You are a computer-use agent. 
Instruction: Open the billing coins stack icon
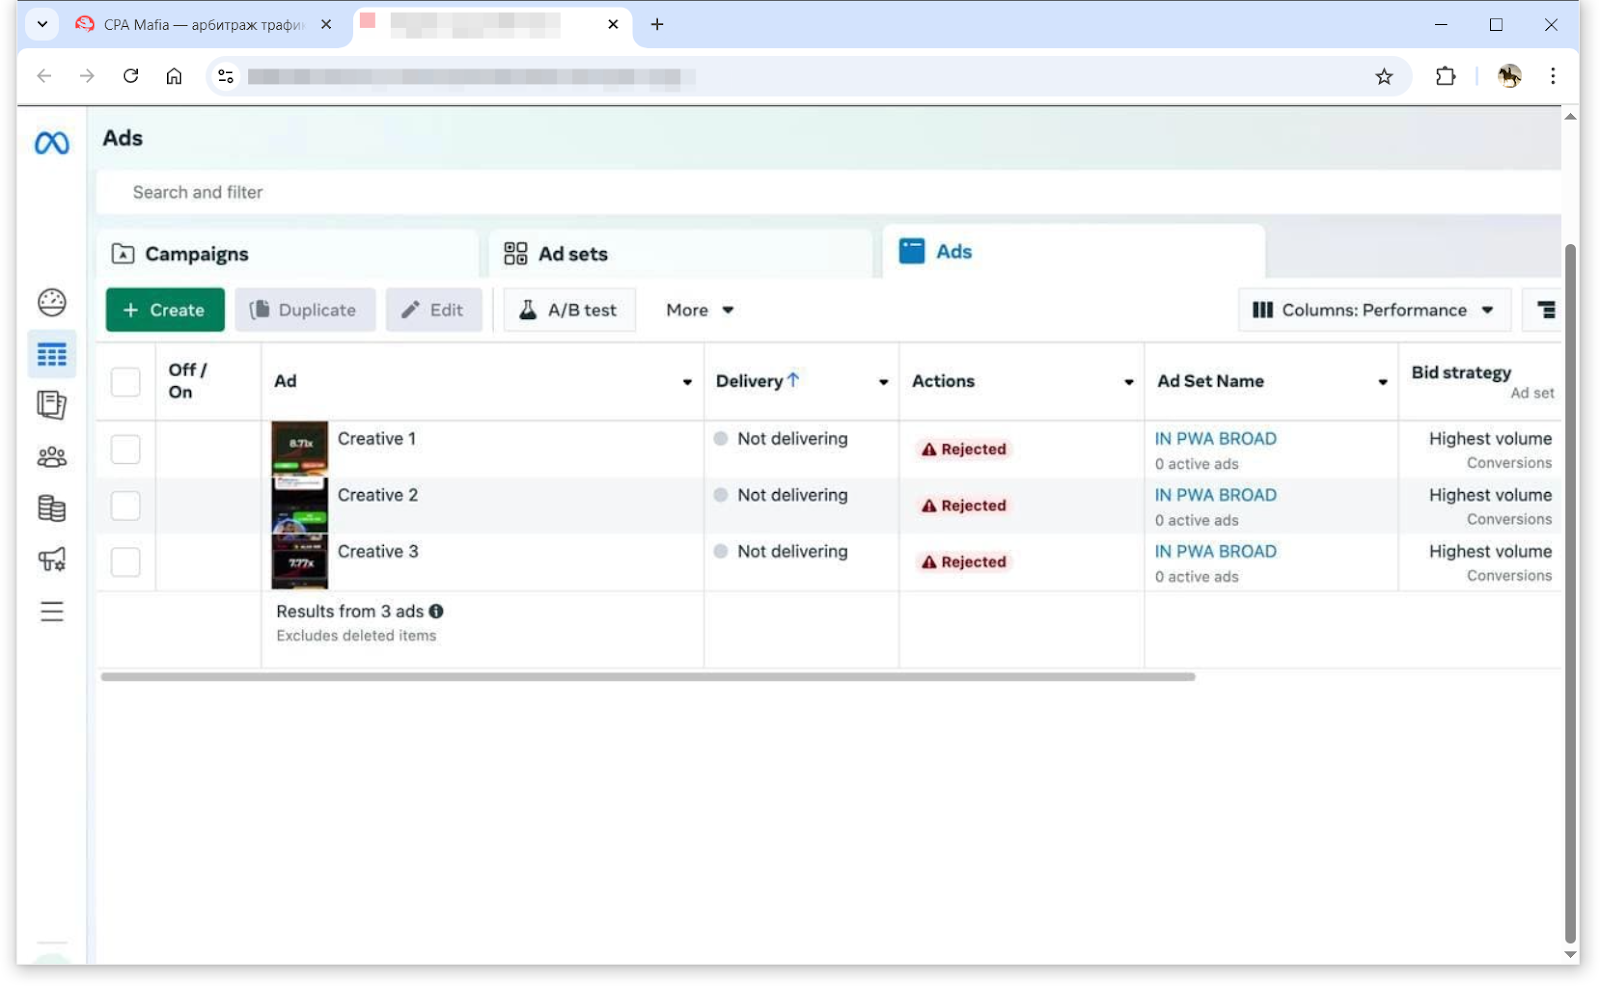click(x=52, y=508)
